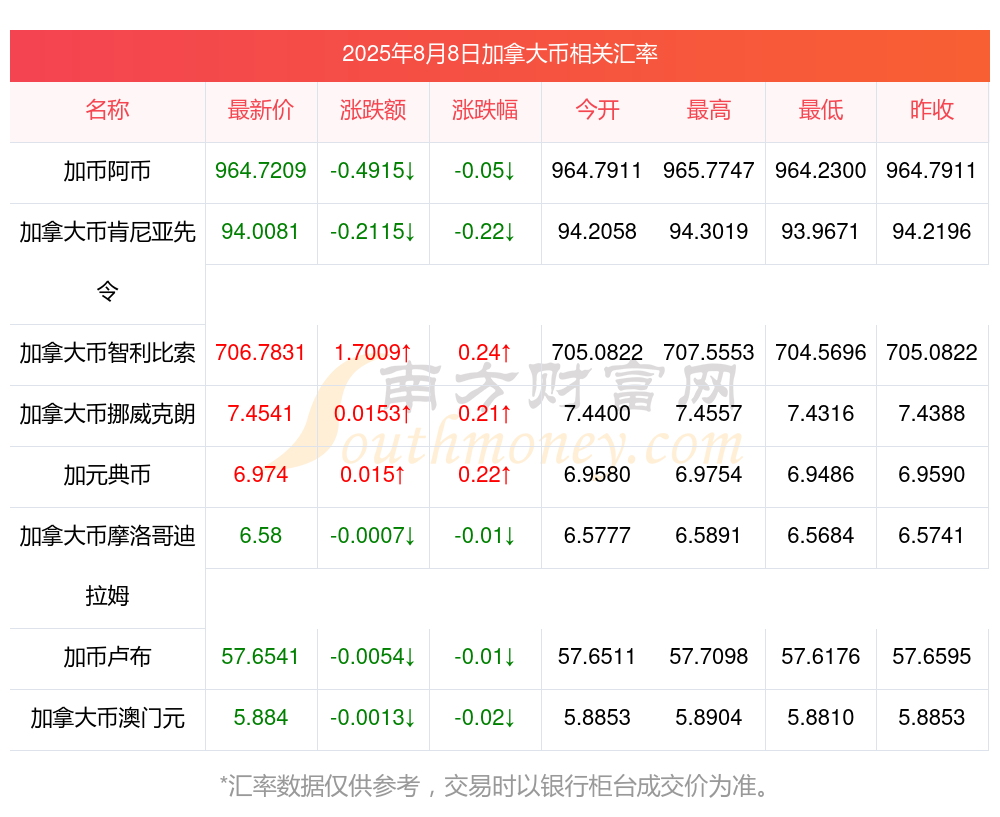Click change amount 0.015↑
The width and height of the screenshot is (1000, 817).
tap(373, 475)
